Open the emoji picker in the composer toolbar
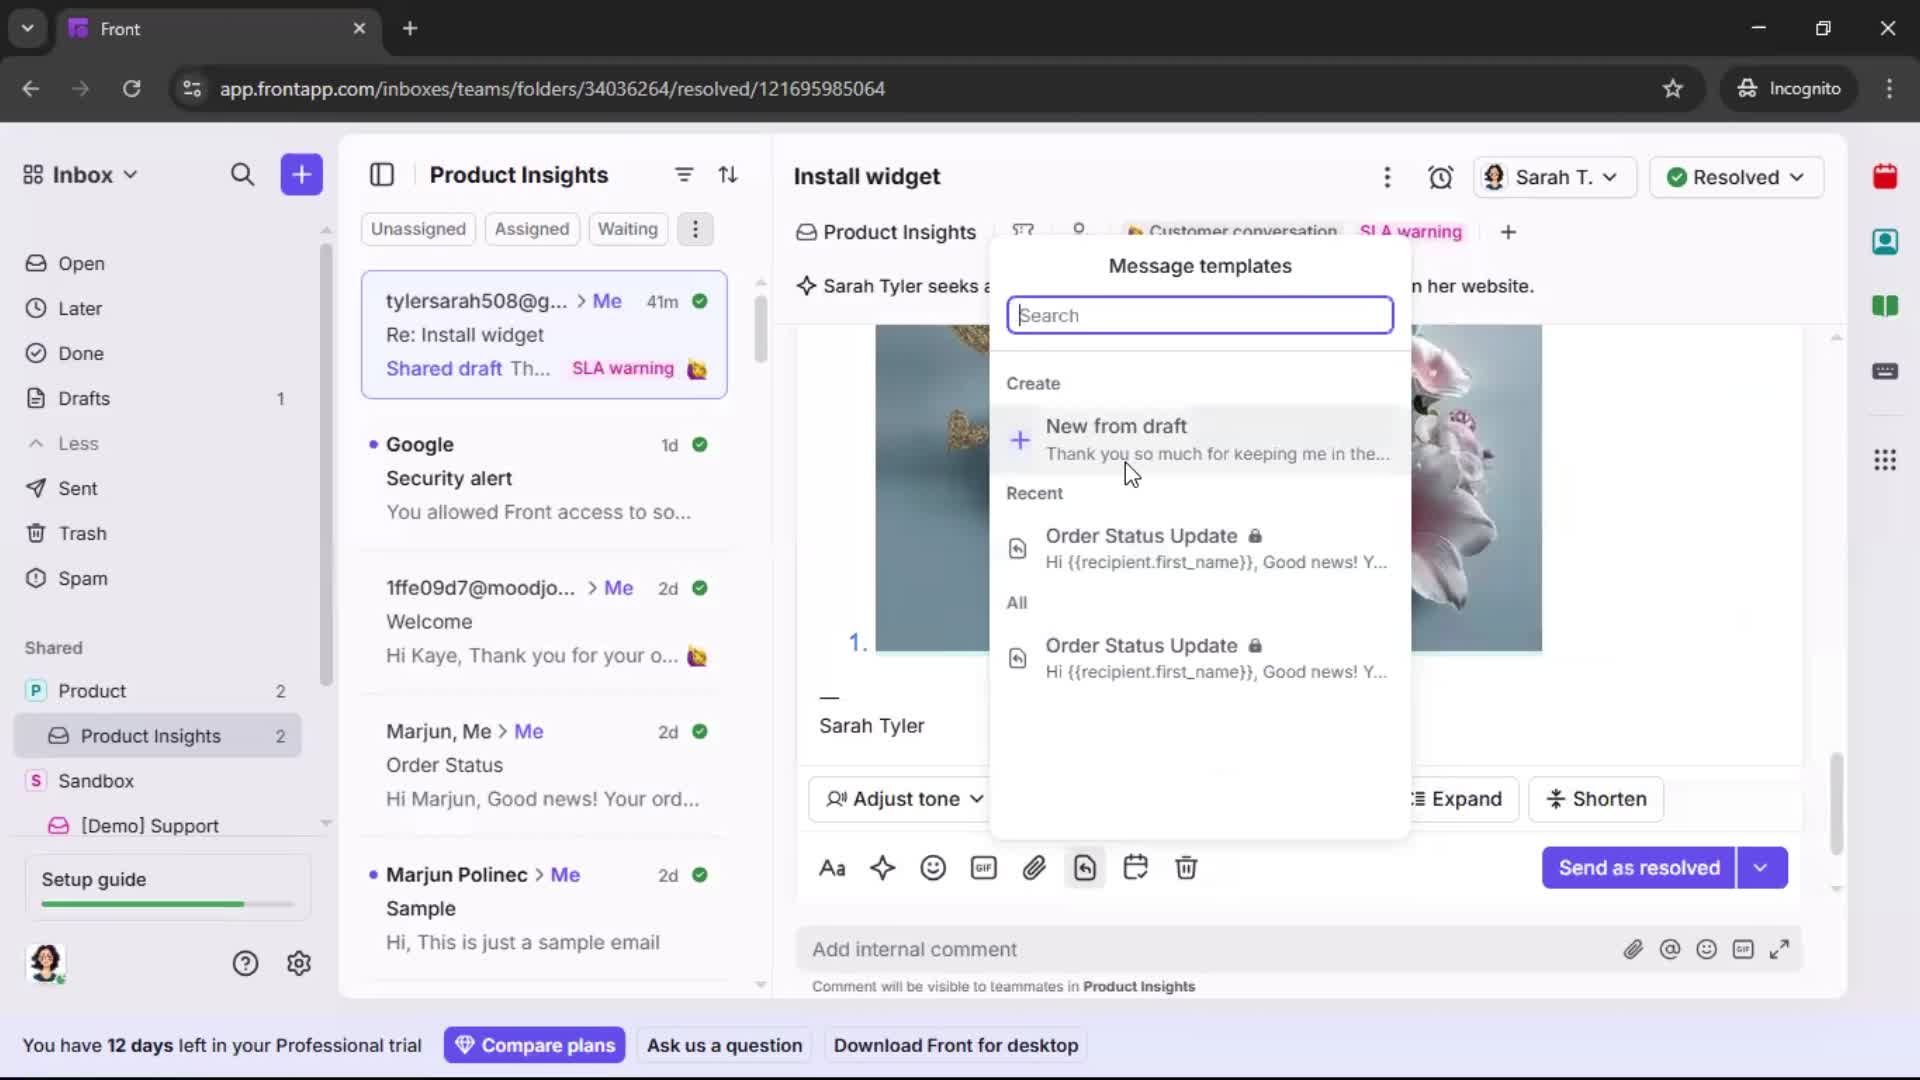Image resolution: width=1920 pixels, height=1080 pixels. [x=933, y=868]
